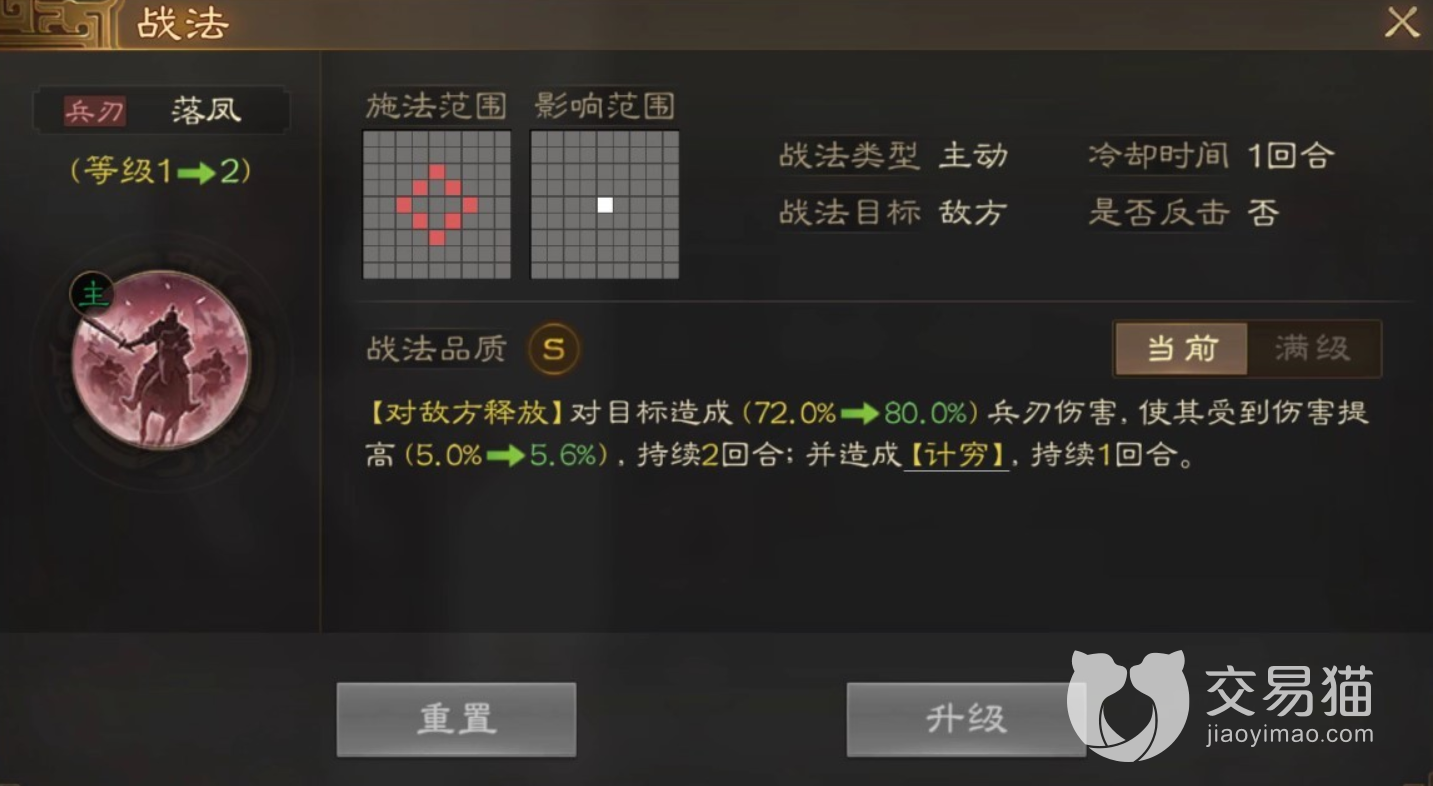1433x786 pixels.
Task: Close the 战法 panel with the X
Action: coord(1401,23)
